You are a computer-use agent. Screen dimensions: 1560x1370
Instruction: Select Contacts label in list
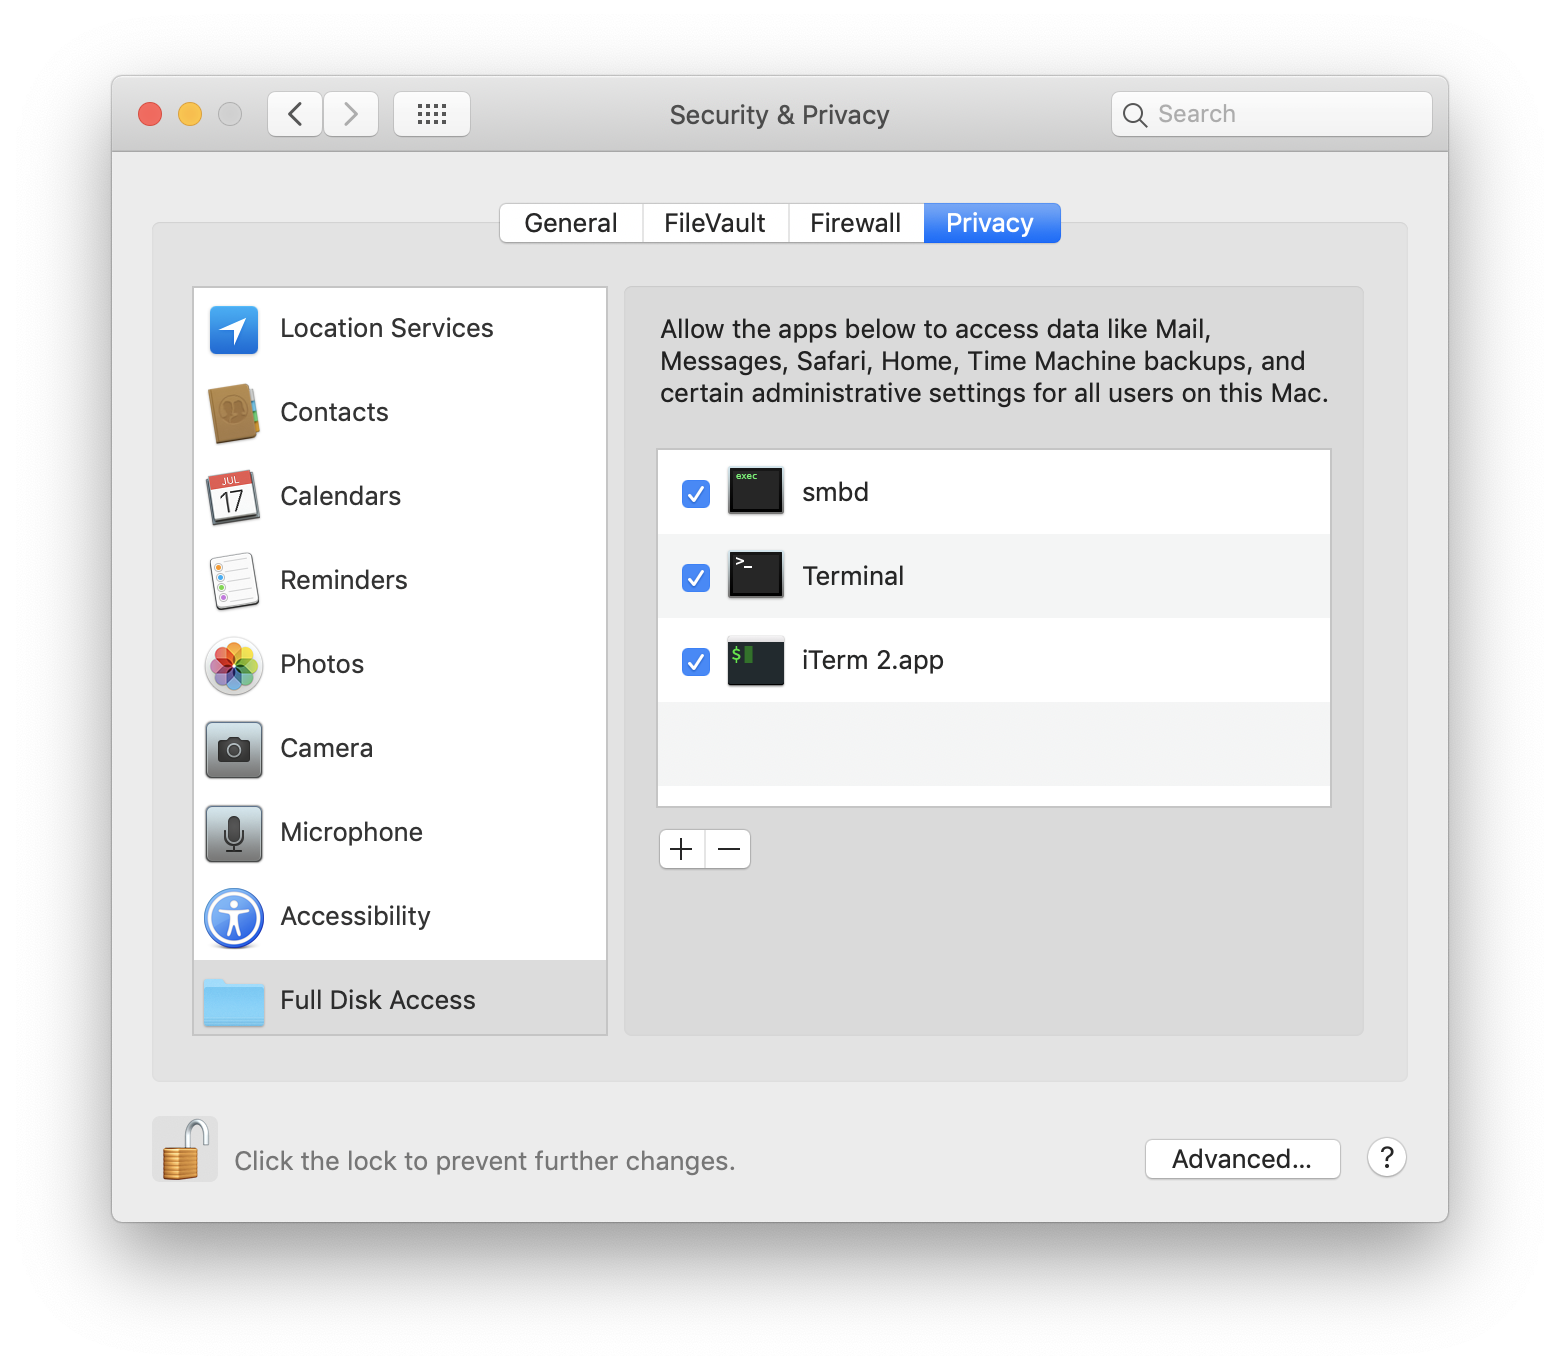pos(334,412)
